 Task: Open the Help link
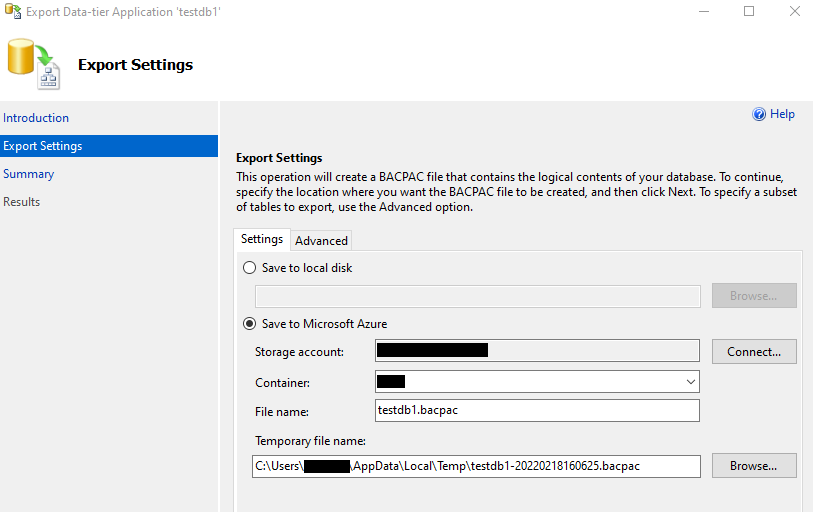click(x=782, y=115)
